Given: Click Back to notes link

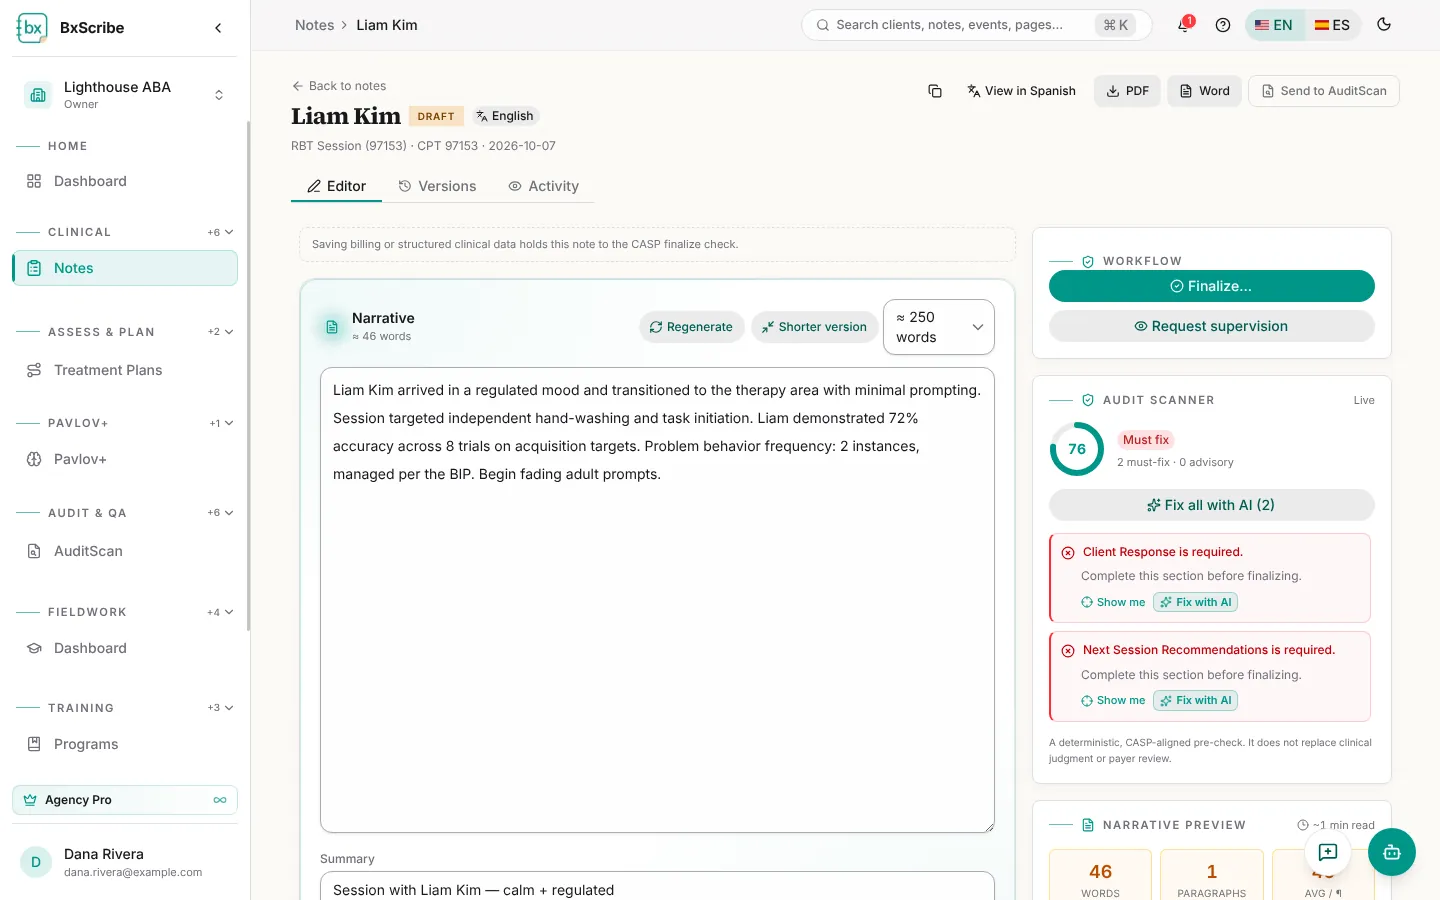Looking at the screenshot, I should click(x=339, y=86).
